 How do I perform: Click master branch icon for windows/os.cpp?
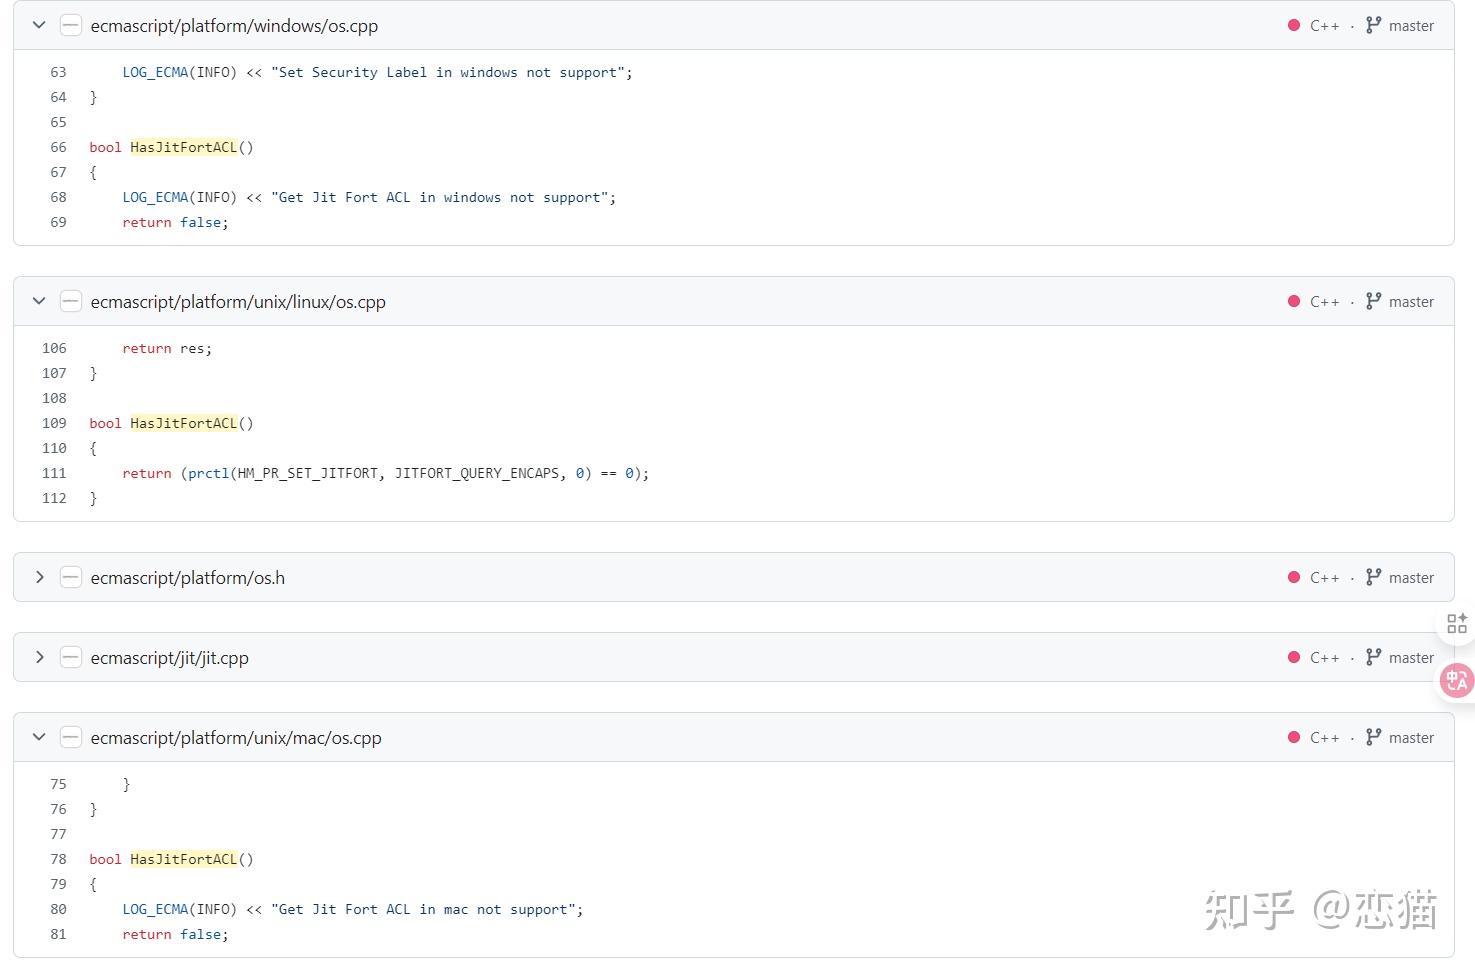coord(1373,25)
